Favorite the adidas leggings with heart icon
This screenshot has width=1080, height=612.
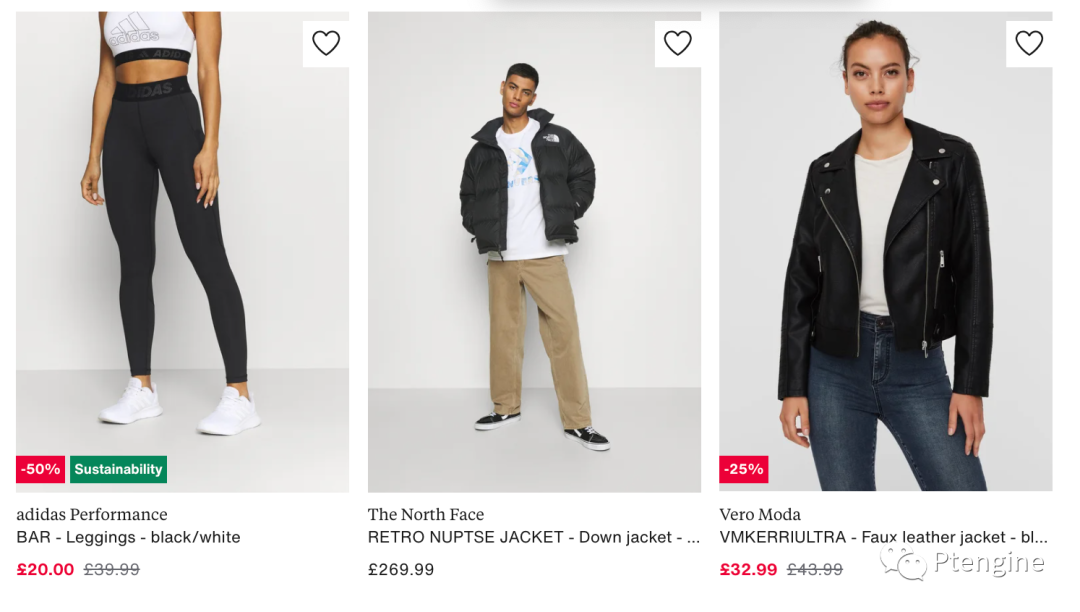coord(326,43)
